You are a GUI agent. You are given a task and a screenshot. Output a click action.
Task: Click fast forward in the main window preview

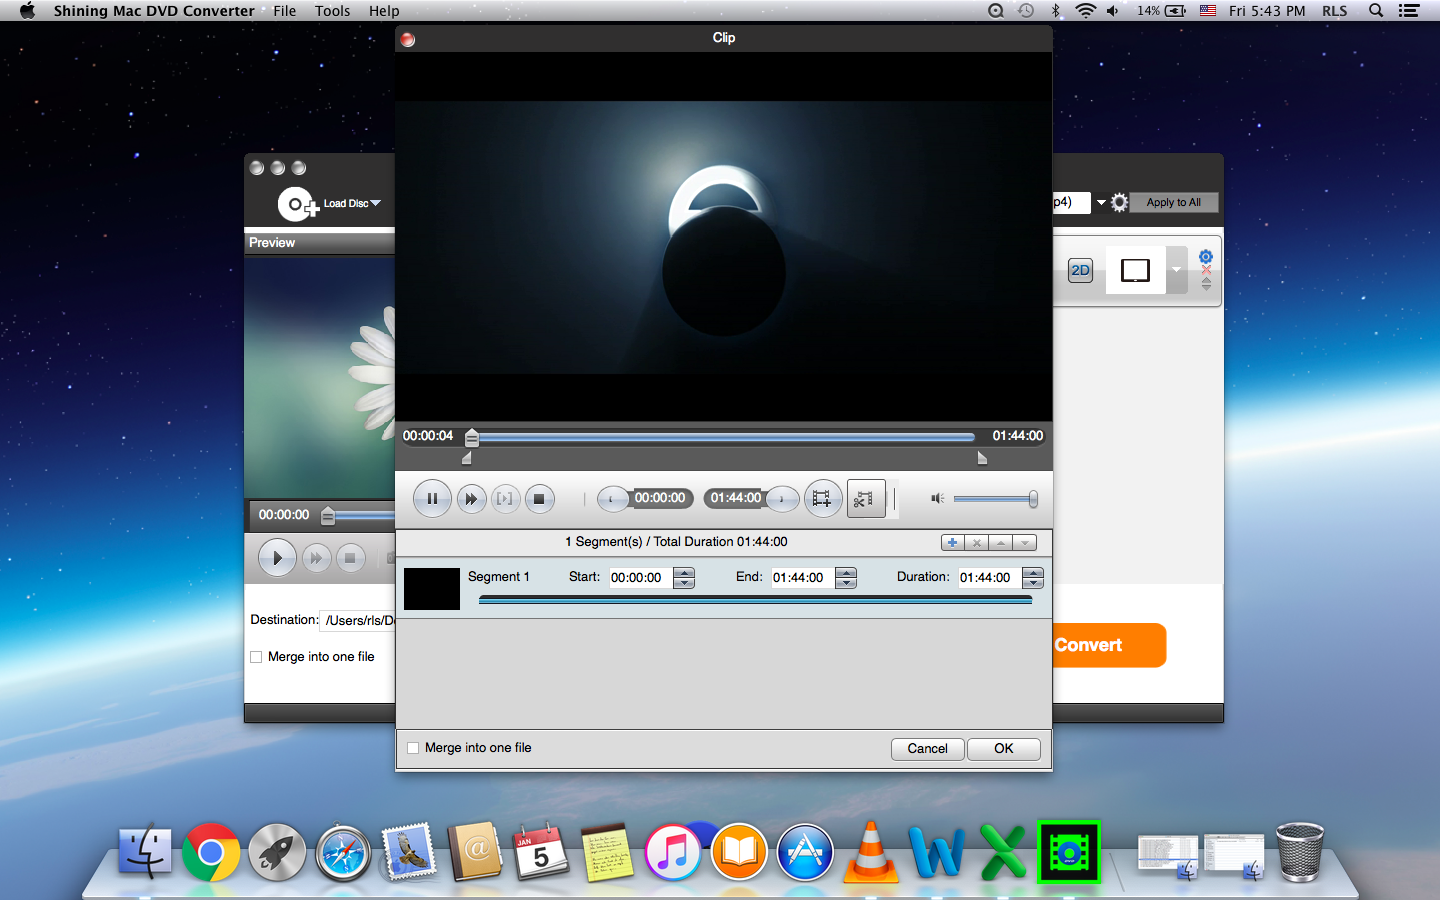coord(316,558)
